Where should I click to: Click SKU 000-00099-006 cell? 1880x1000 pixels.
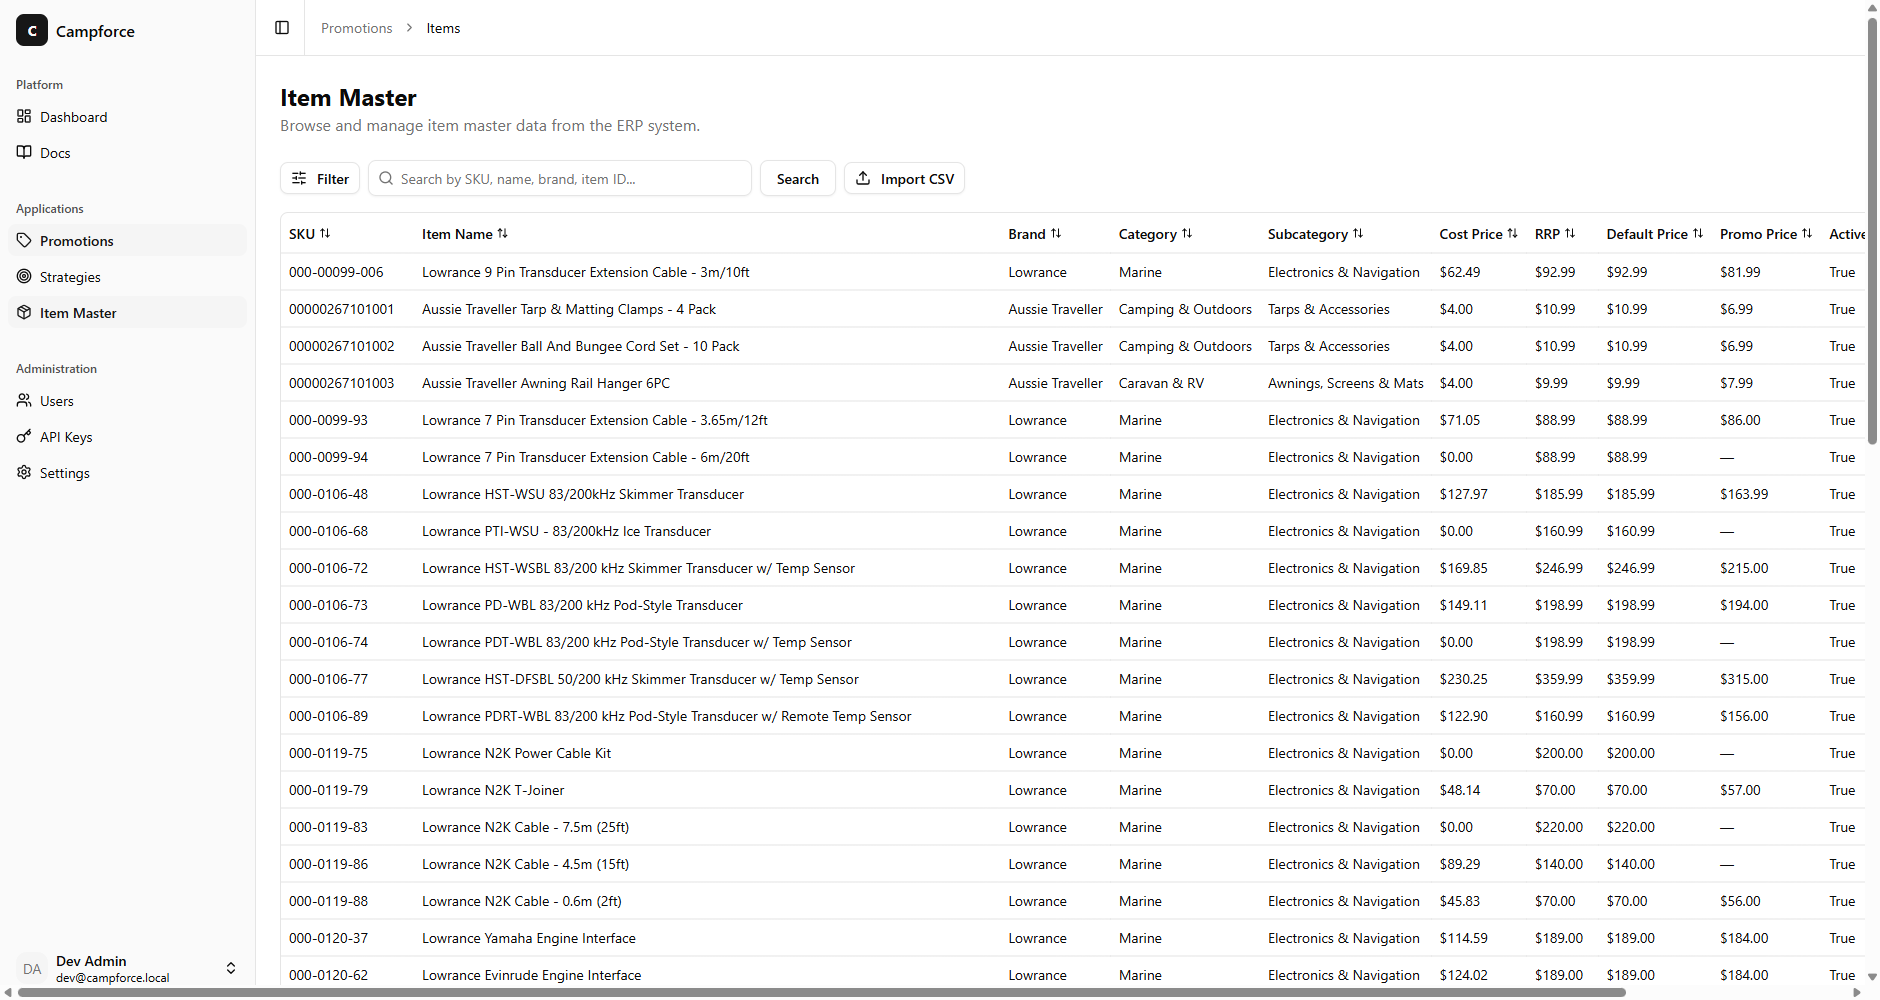coord(336,272)
